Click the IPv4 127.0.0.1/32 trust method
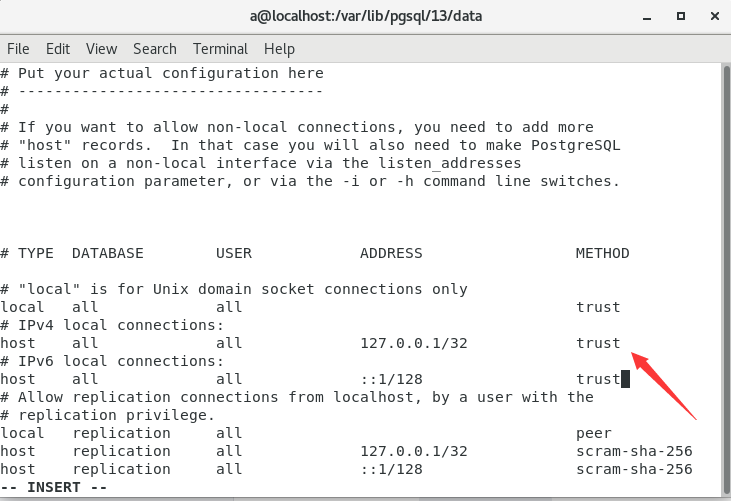Image resolution: width=731 pixels, height=501 pixels. tap(598, 343)
